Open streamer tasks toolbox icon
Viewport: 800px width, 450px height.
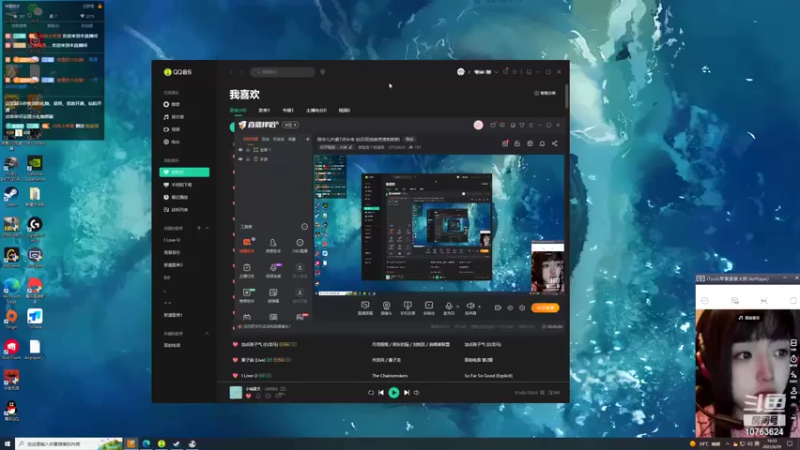pyautogui.click(x=247, y=270)
